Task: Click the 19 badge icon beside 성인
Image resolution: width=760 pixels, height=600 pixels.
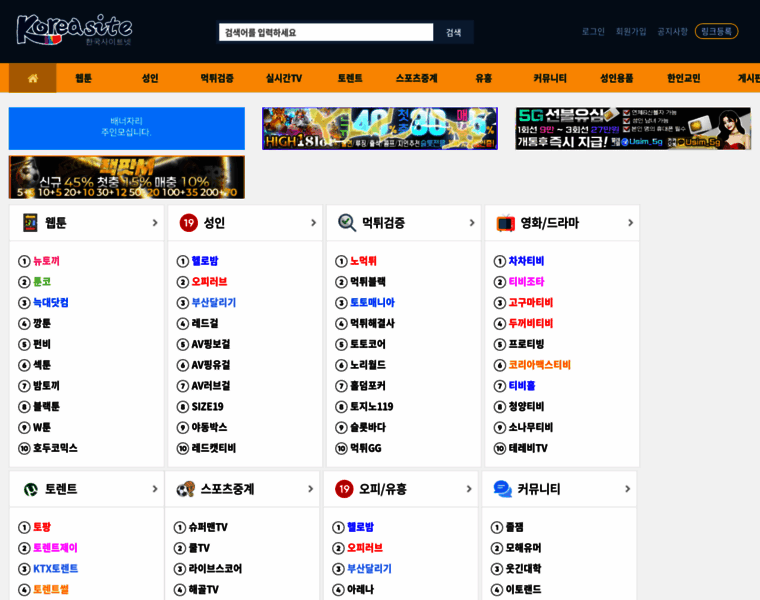Action: coord(188,223)
